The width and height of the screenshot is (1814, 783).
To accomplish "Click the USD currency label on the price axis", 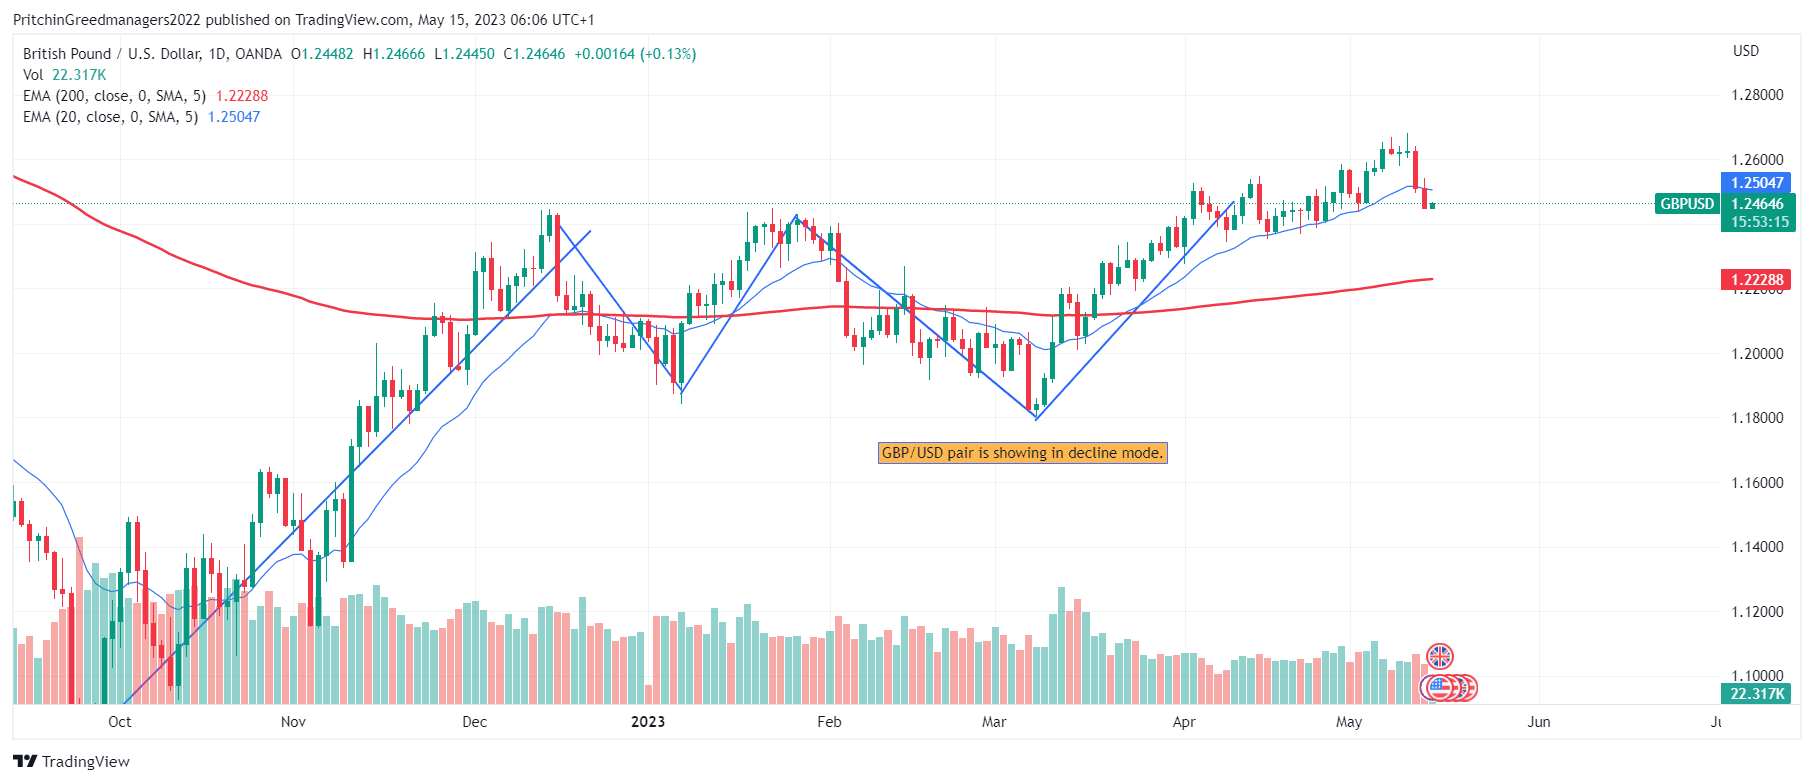I will click(1746, 51).
